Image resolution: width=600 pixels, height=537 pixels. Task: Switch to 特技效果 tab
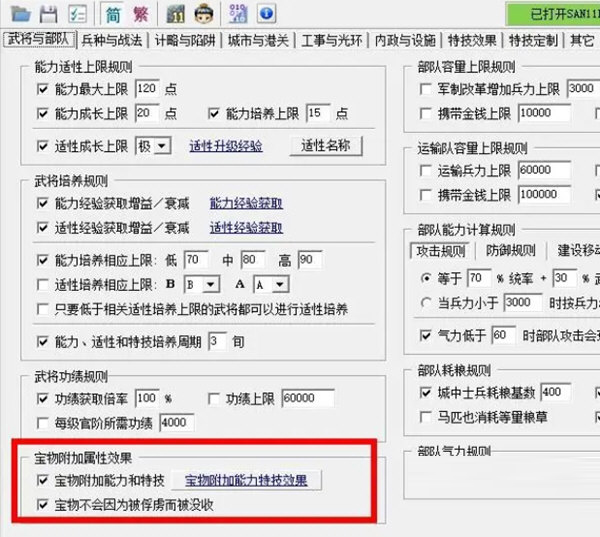click(x=472, y=40)
